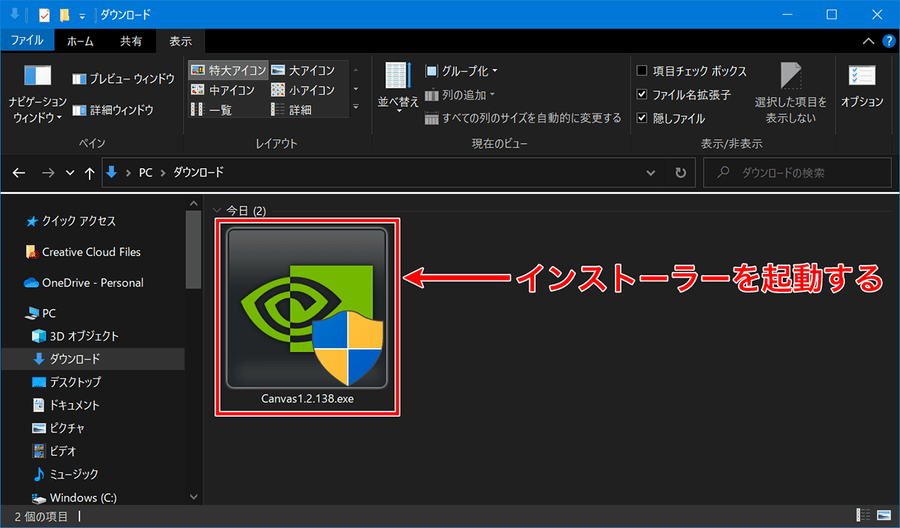The image size is (900, 528).
Task: Open Windows (C:) drive in sidebar
Action: 75,498
